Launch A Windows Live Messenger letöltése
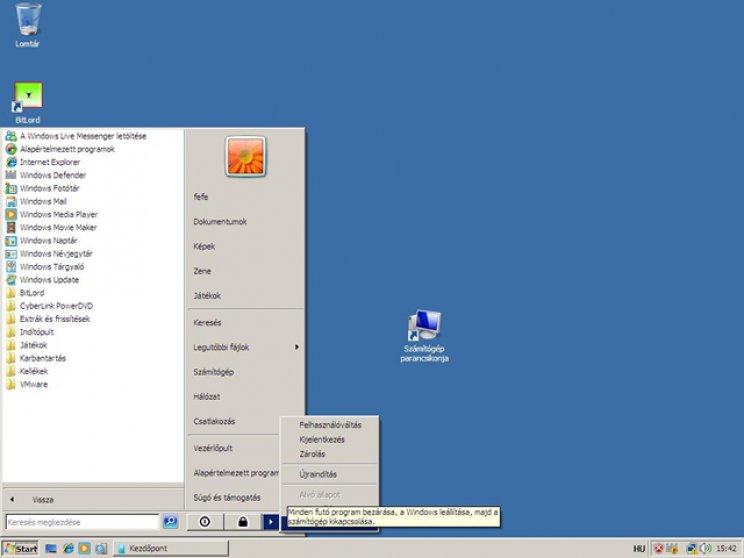The image size is (744, 558). tap(83, 136)
